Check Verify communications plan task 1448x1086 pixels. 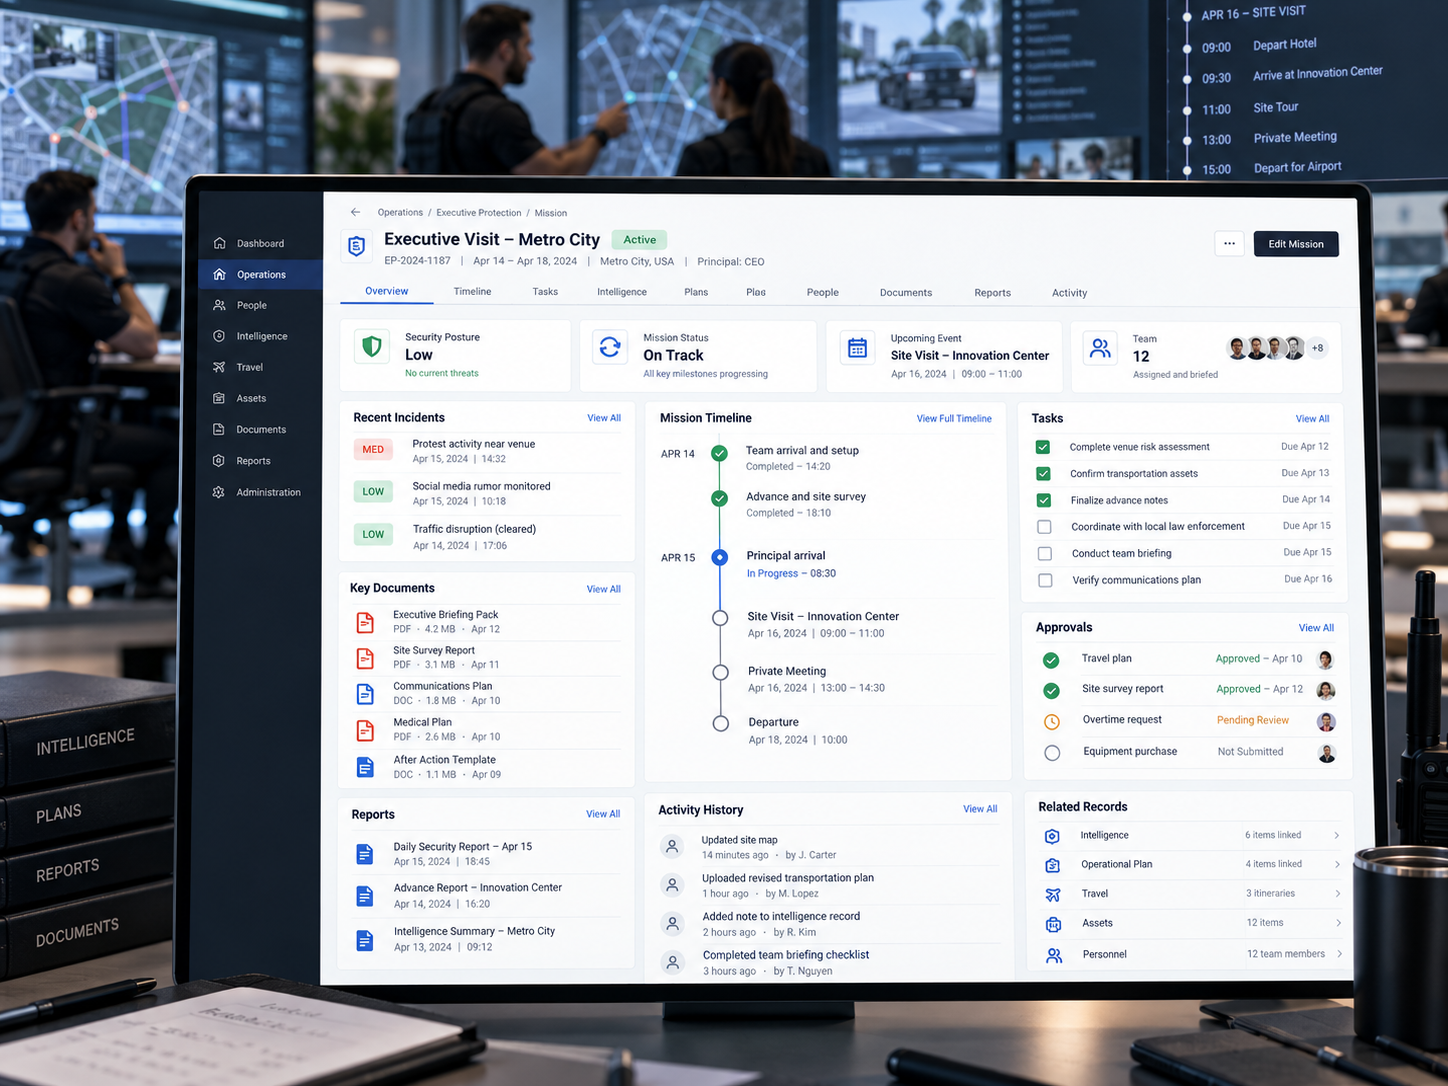(x=1045, y=580)
